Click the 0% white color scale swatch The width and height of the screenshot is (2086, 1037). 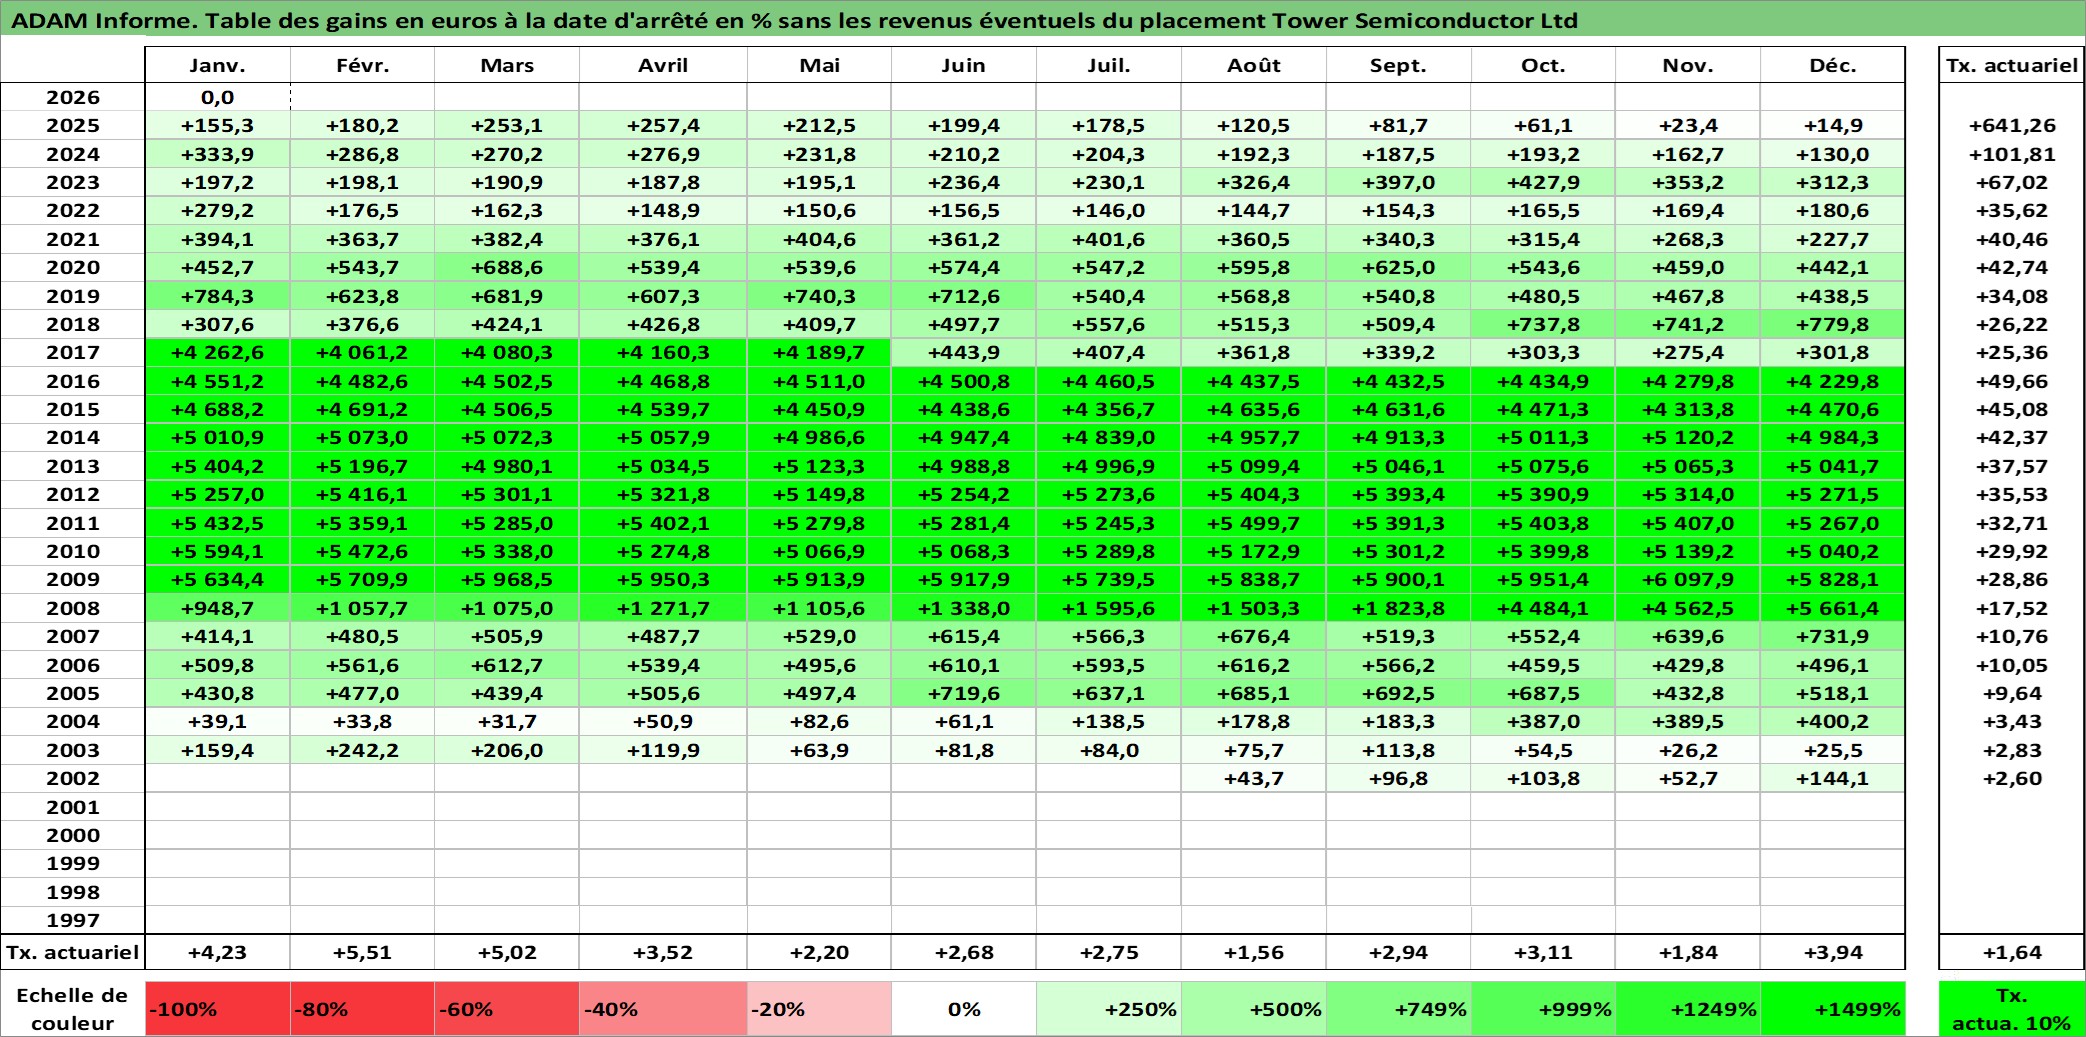(964, 1009)
